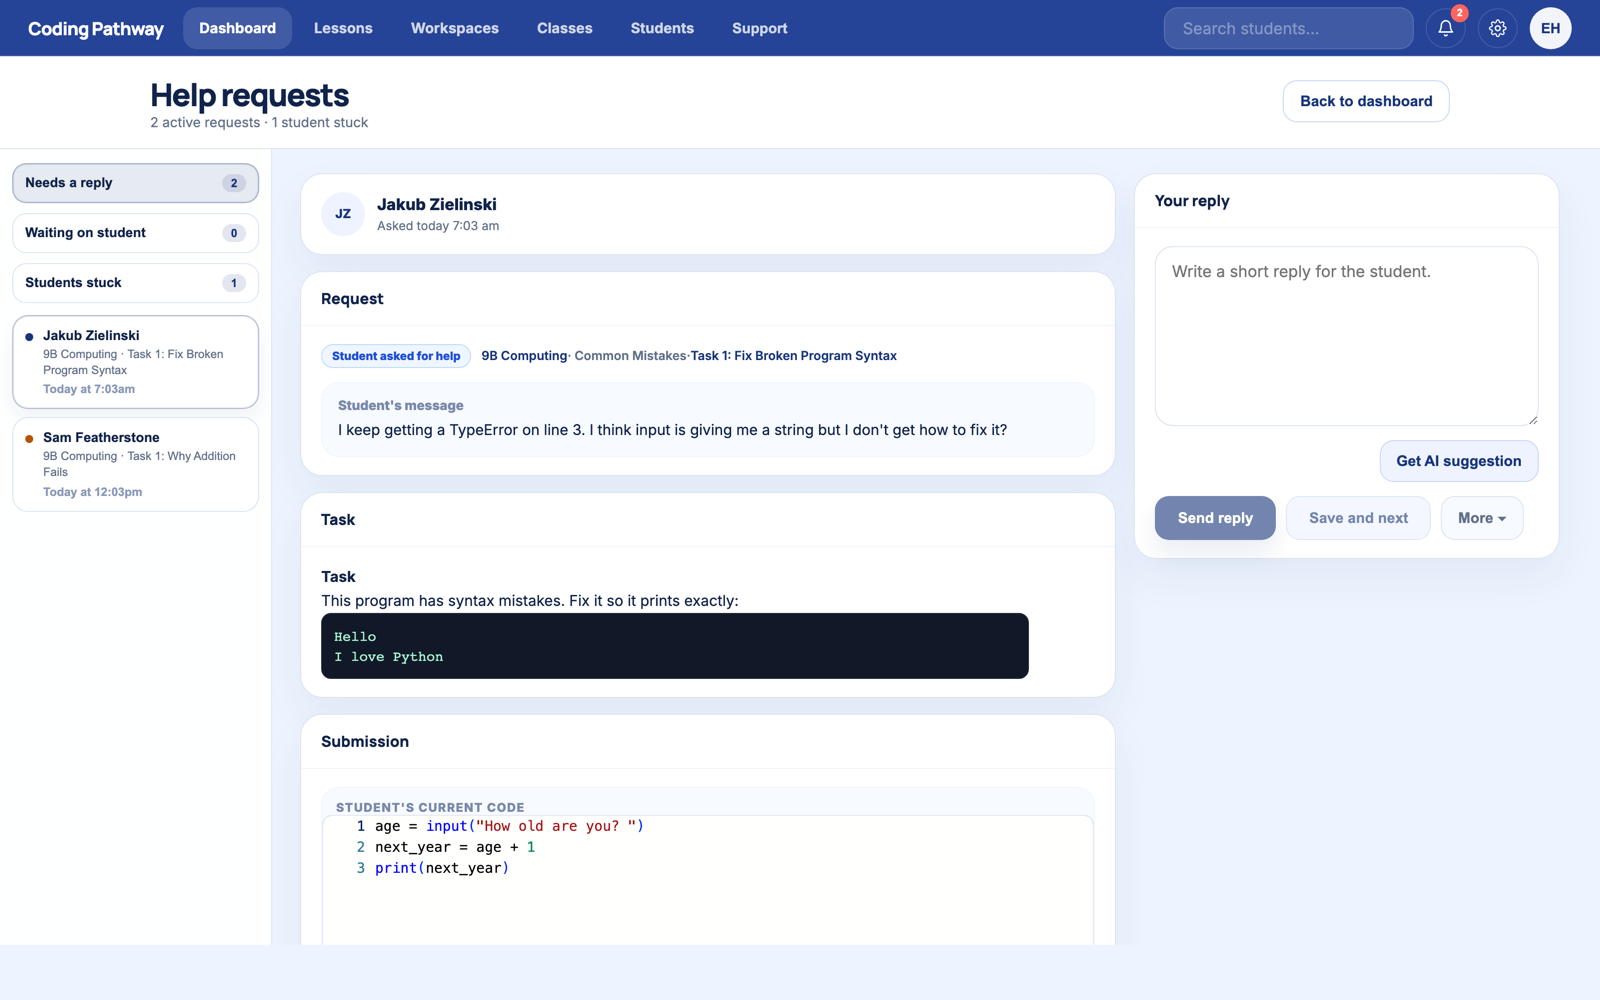Image resolution: width=1600 pixels, height=1000 pixels.
Task: Click the STUDENT'S CURRENT CODE label
Action: point(430,807)
